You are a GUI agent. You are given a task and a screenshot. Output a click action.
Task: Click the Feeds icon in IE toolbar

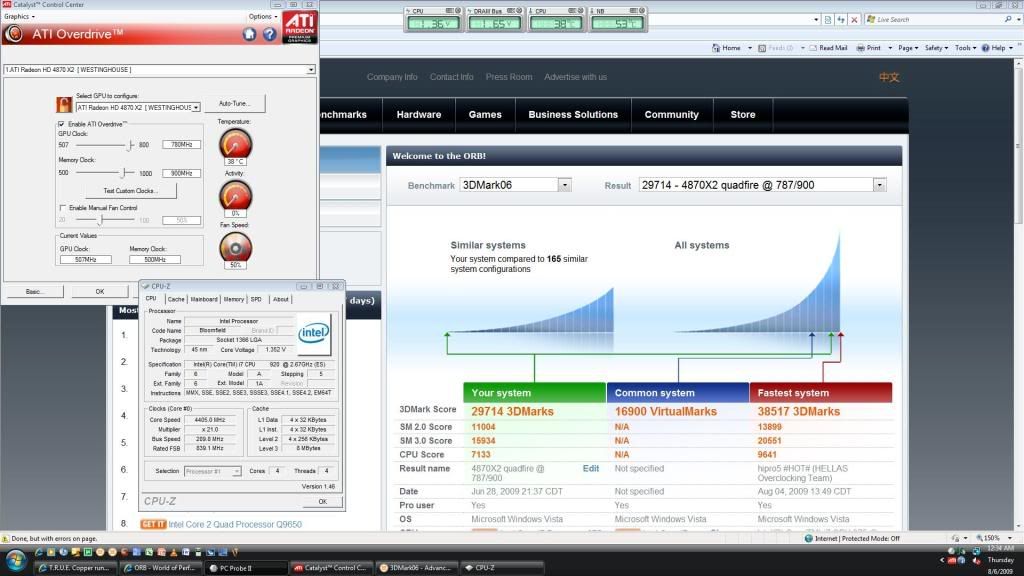tap(761, 48)
